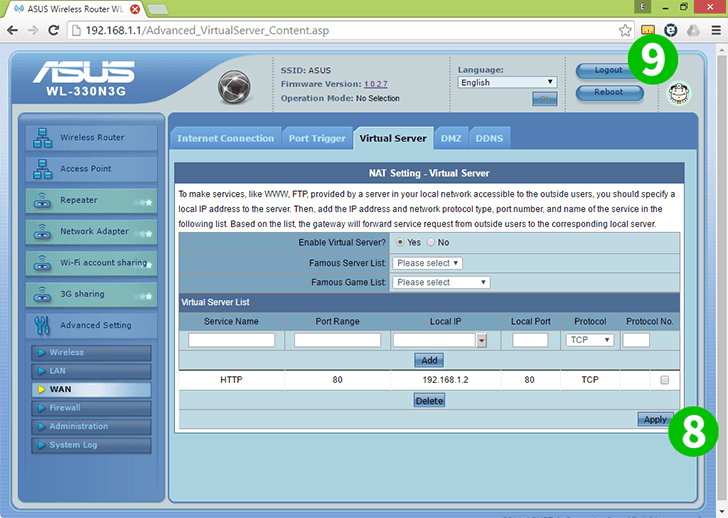Focus the Local Port input field
Screen dimensions: 728x518
tap(530, 340)
